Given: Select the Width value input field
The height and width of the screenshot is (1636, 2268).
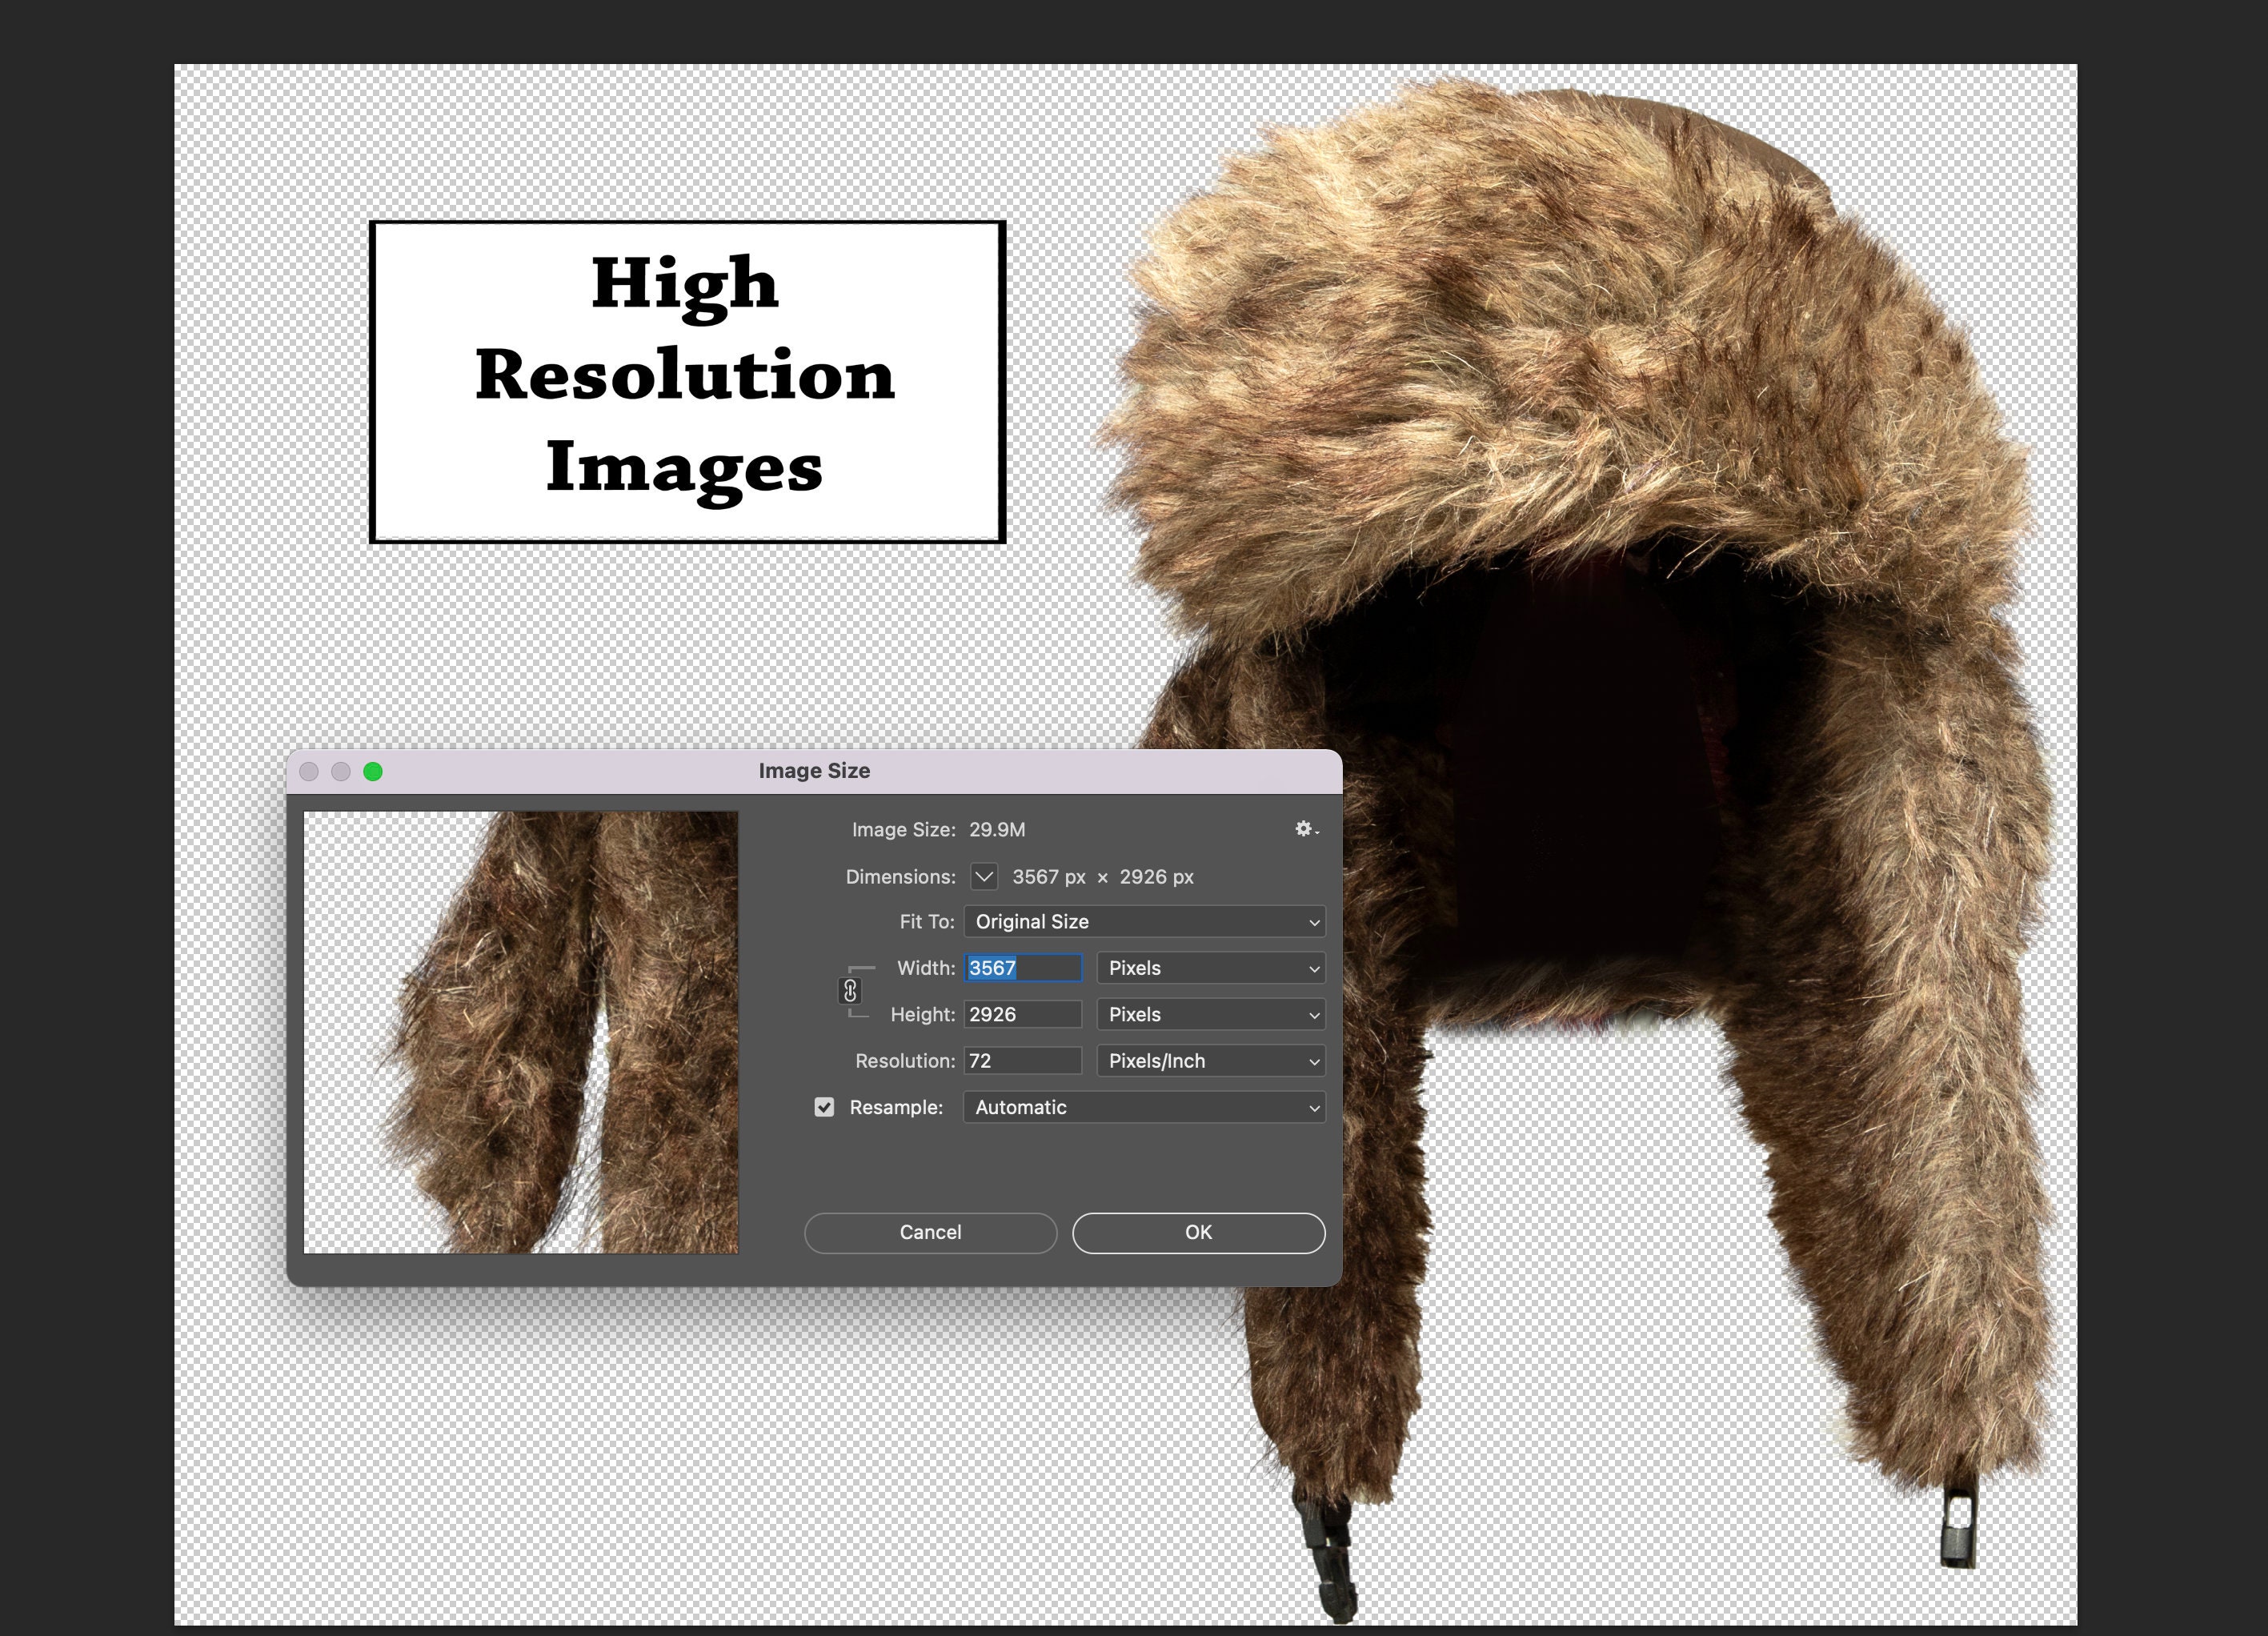Looking at the screenshot, I should (x=1022, y=968).
